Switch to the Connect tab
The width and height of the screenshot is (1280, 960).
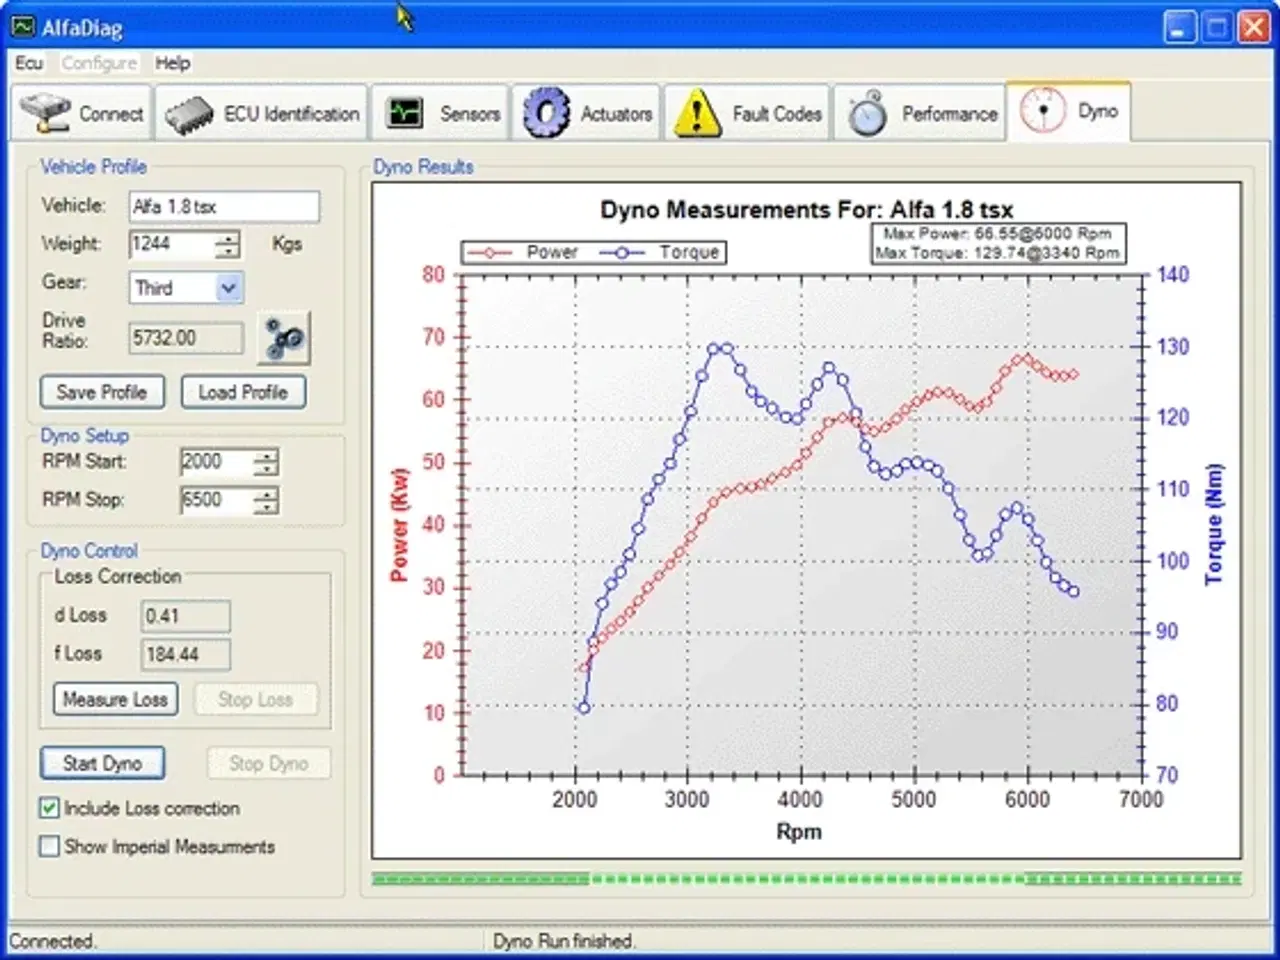tap(82, 113)
